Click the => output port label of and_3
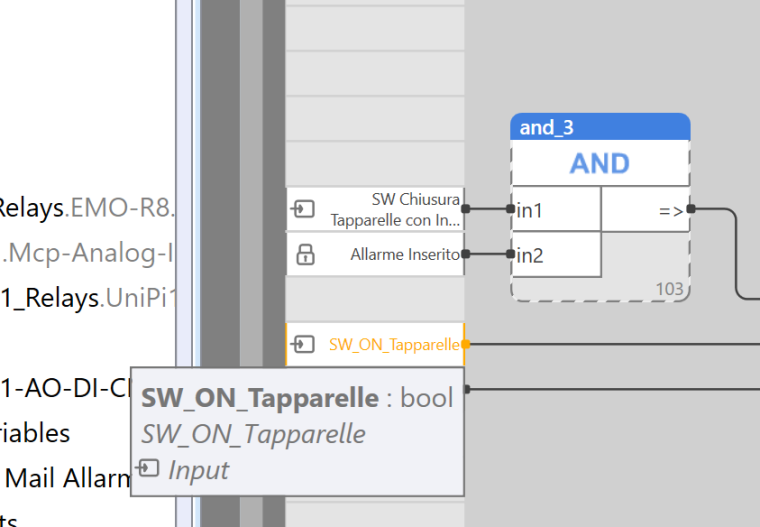Image resolution: width=760 pixels, height=527 pixels. coord(669,210)
